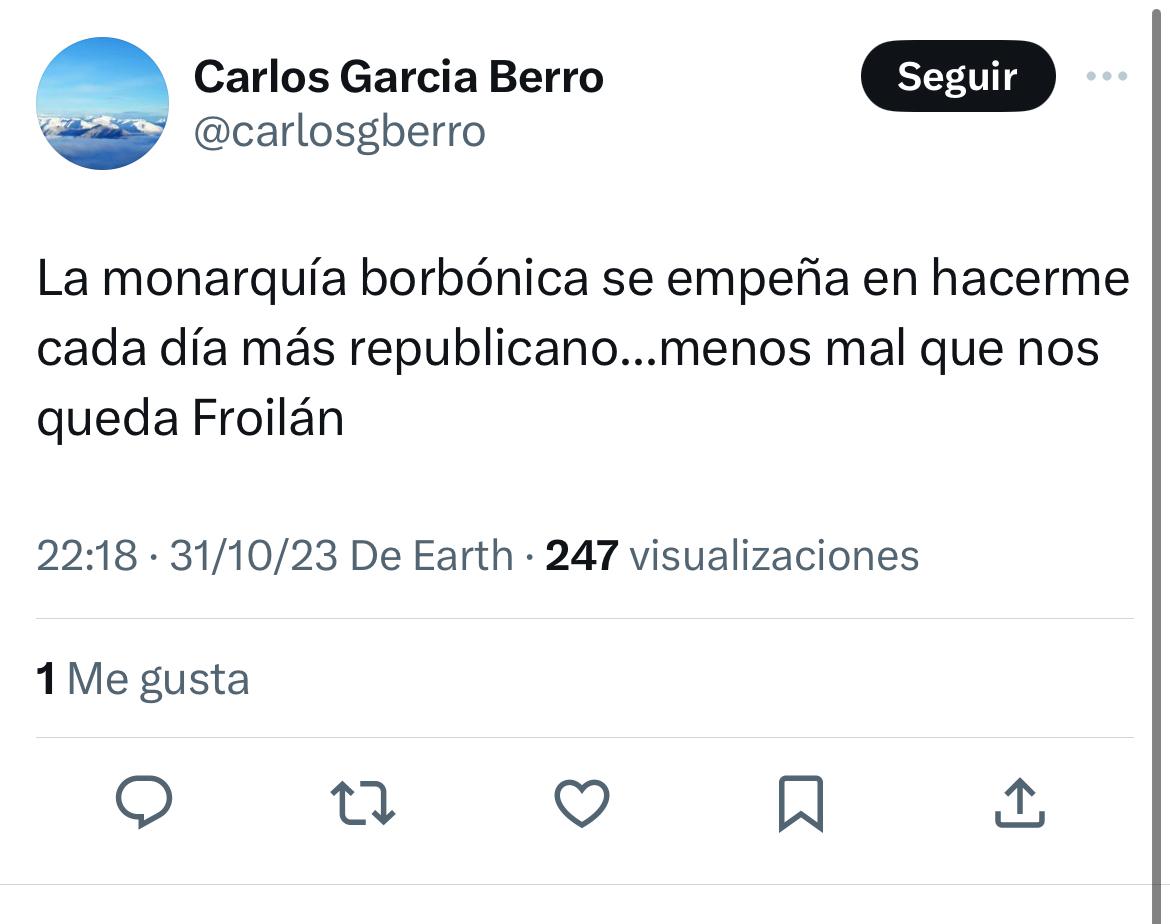Image resolution: width=1170 pixels, height=924 pixels.
Task: Click the reply speech bubble icon
Action: click(144, 803)
